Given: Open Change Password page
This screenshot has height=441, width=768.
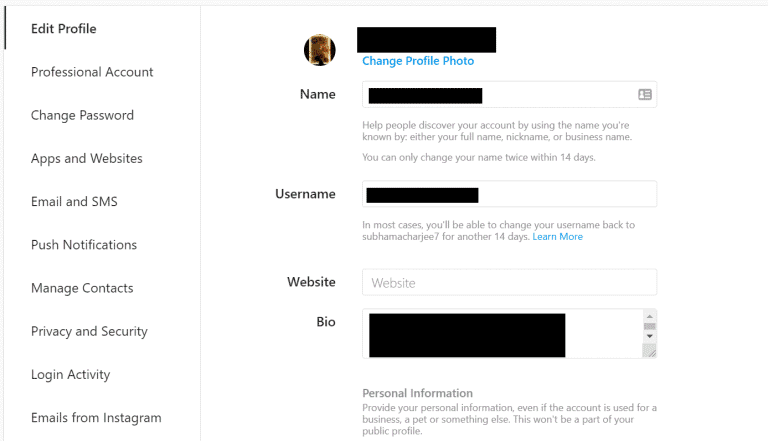Looking at the screenshot, I should (x=82, y=115).
